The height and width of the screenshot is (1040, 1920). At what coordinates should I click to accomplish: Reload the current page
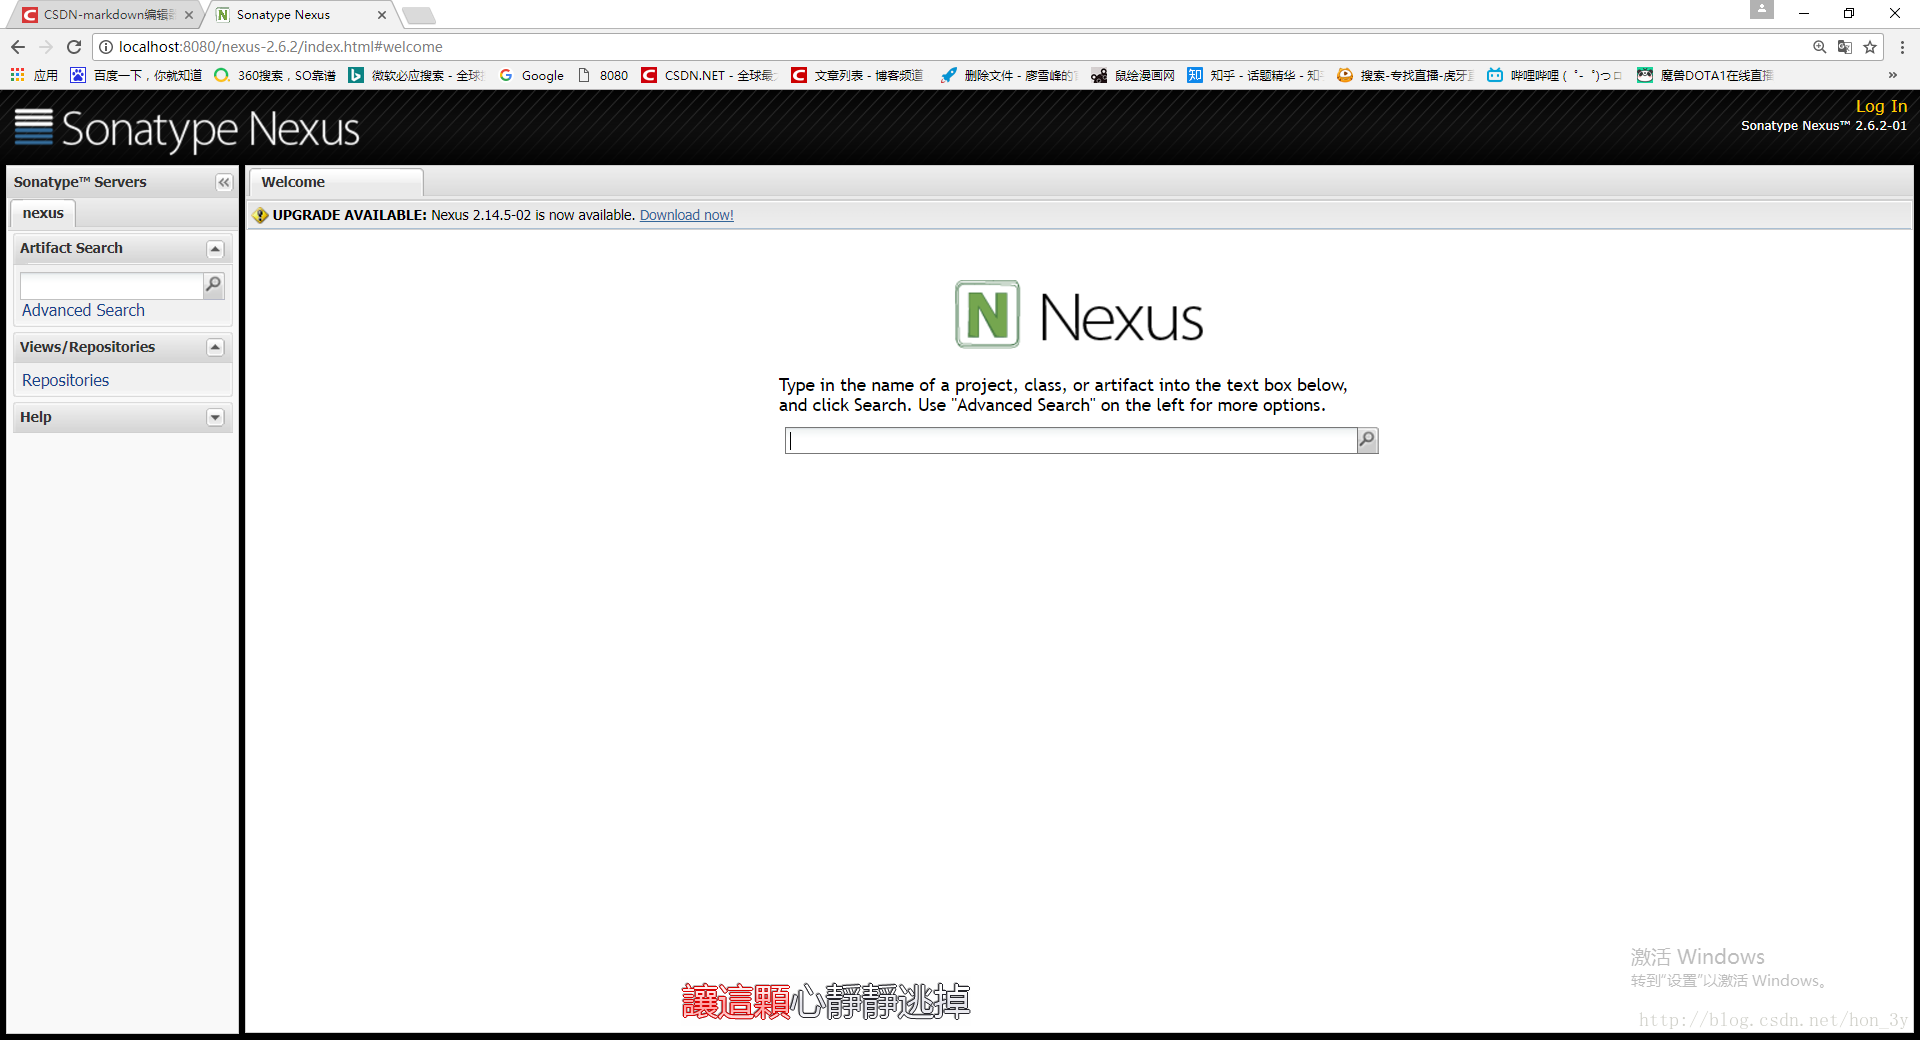pyautogui.click(x=74, y=47)
